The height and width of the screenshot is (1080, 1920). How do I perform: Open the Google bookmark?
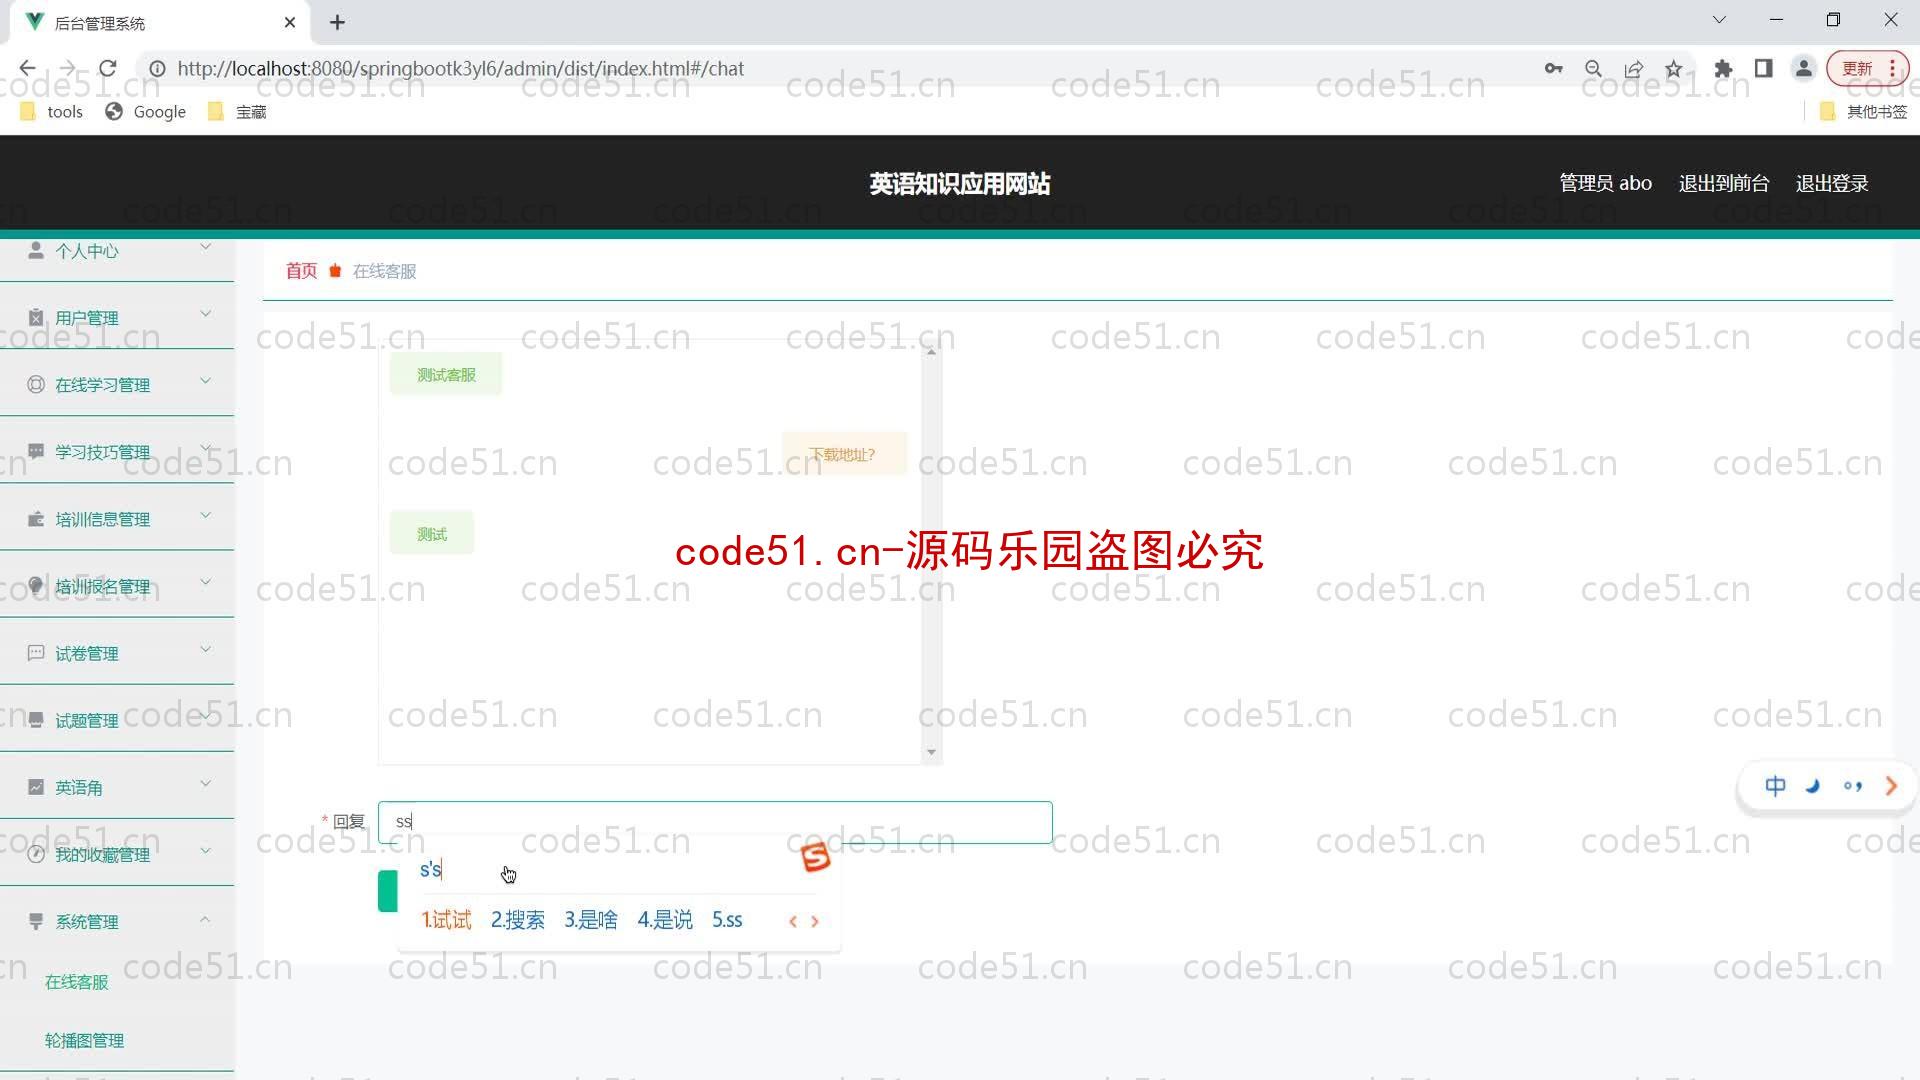pos(146,112)
